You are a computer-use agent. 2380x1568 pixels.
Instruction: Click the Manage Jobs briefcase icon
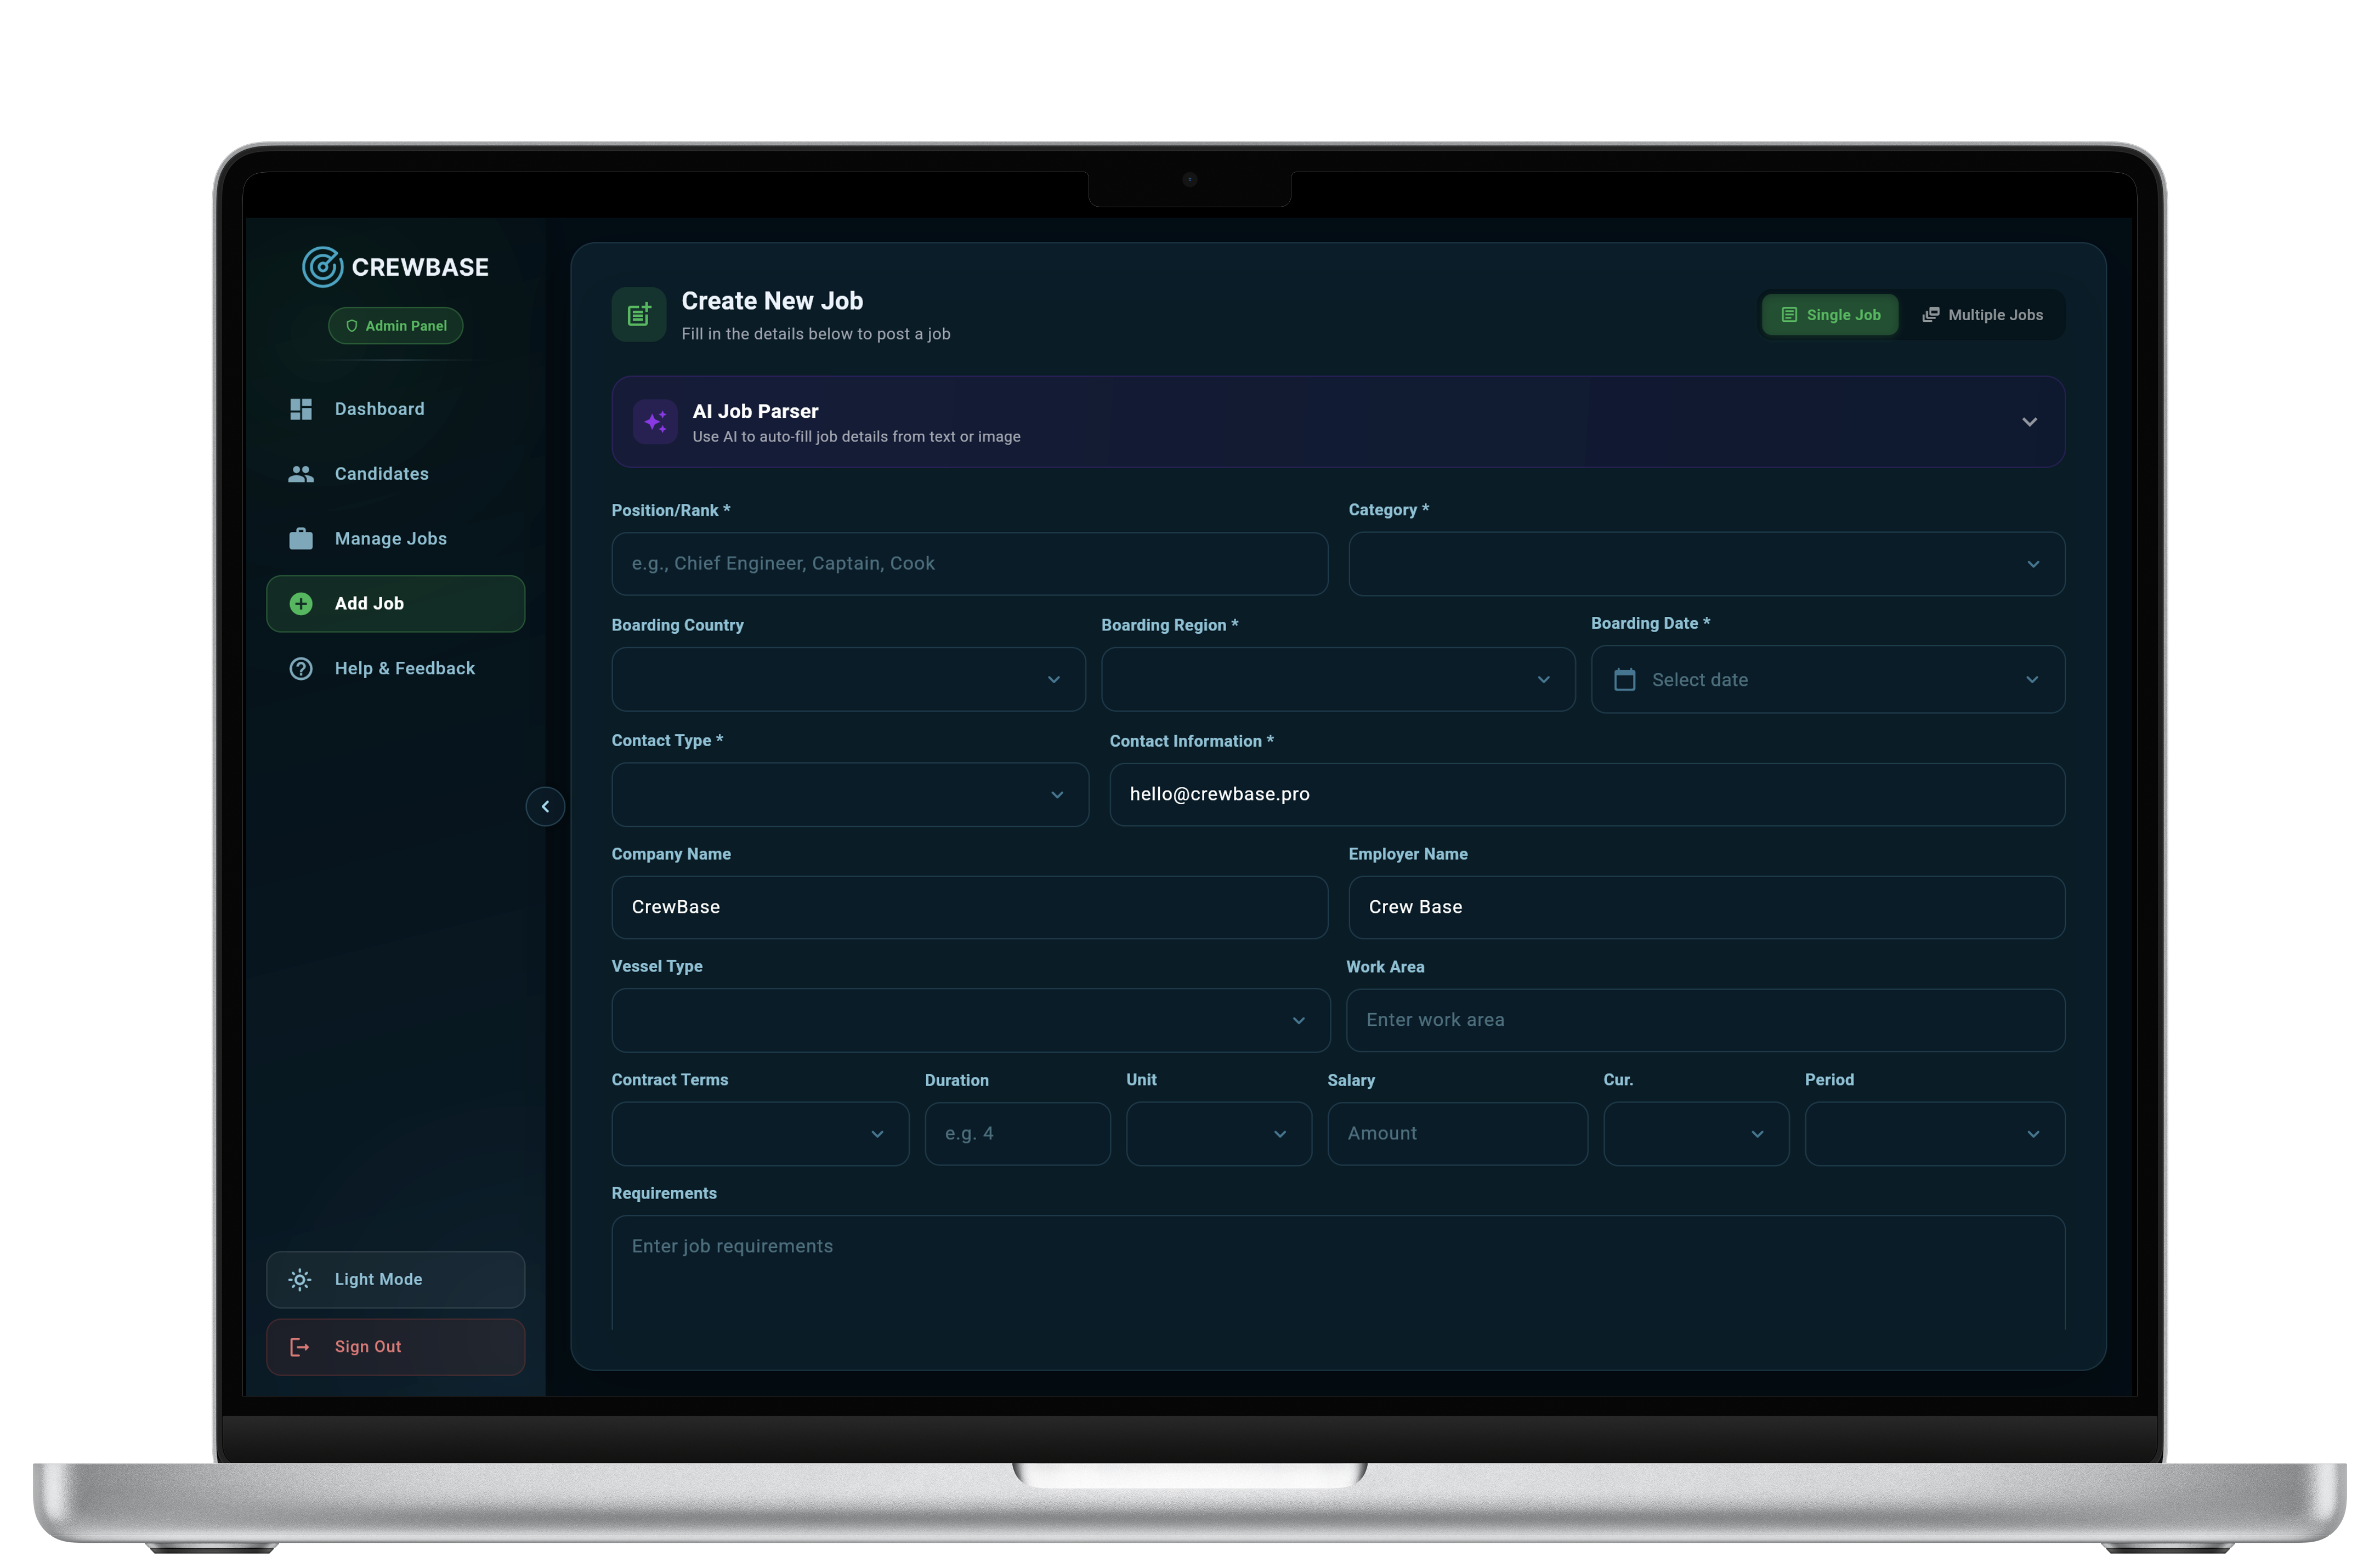click(x=301, y=538)
